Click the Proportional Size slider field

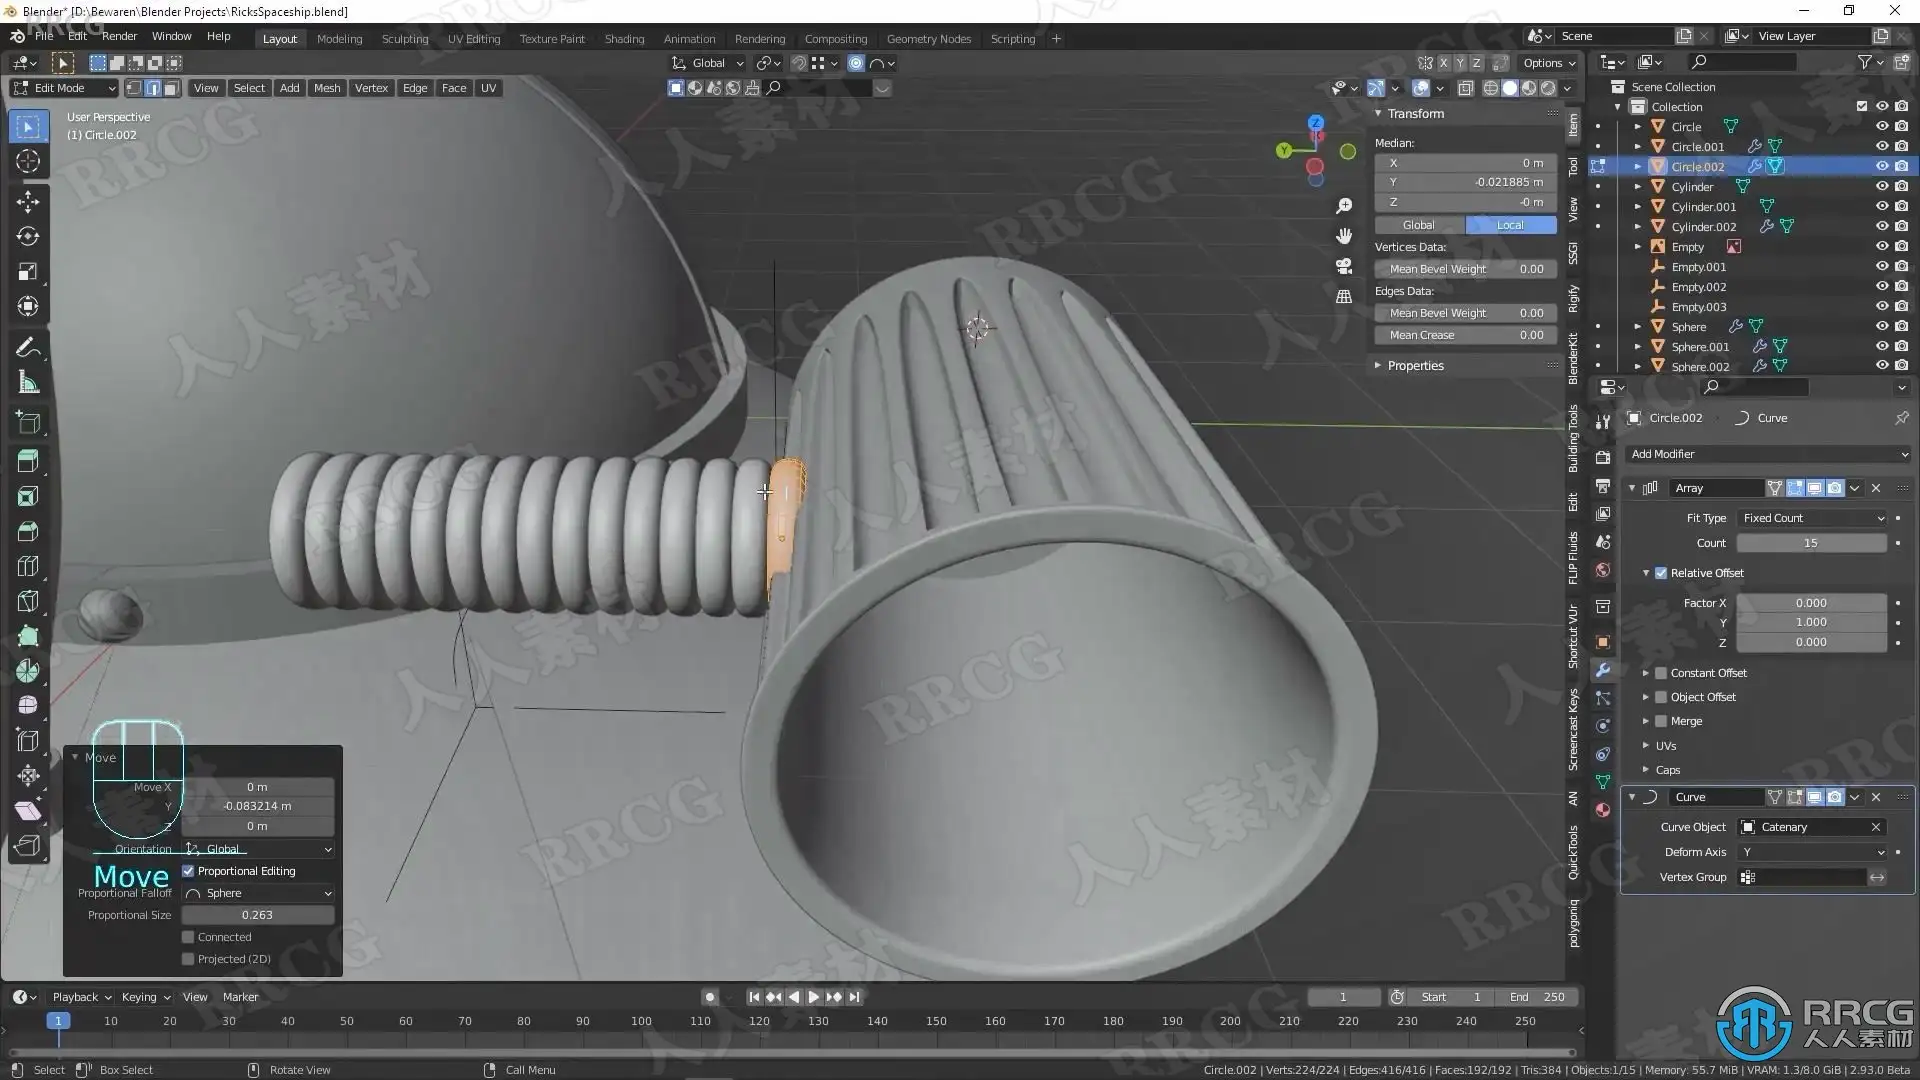coord(257,915)
